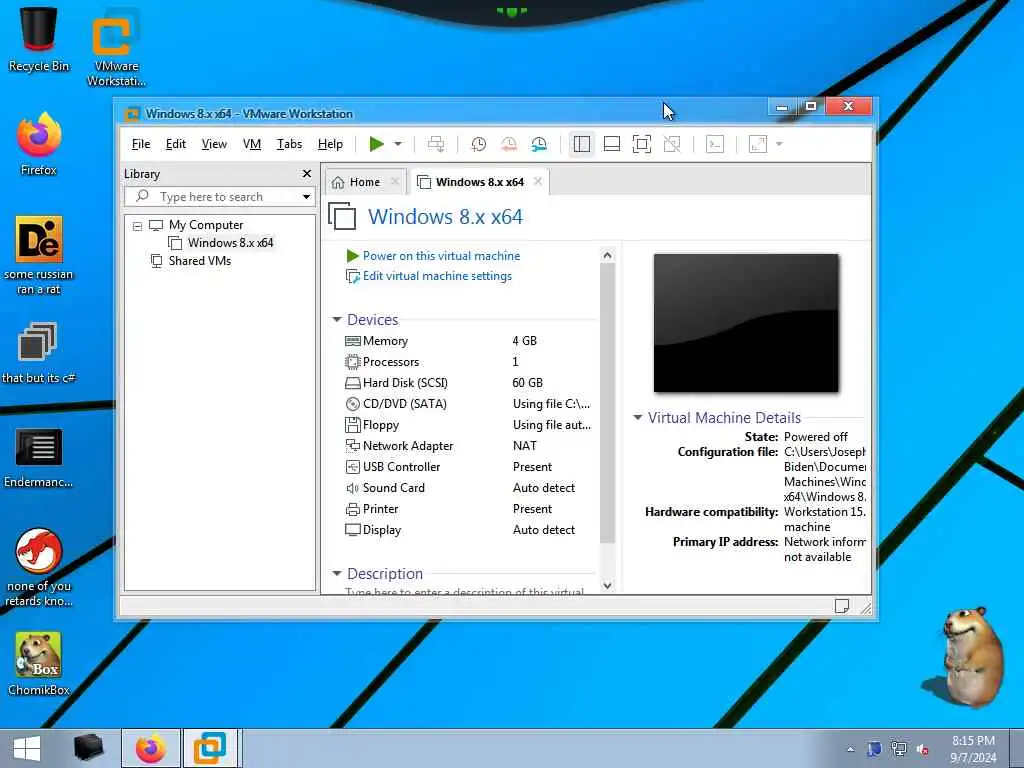Click the Unity mode toolbar icon
Viewport: 1024px width, 768px height.
[x=672, y=144]
